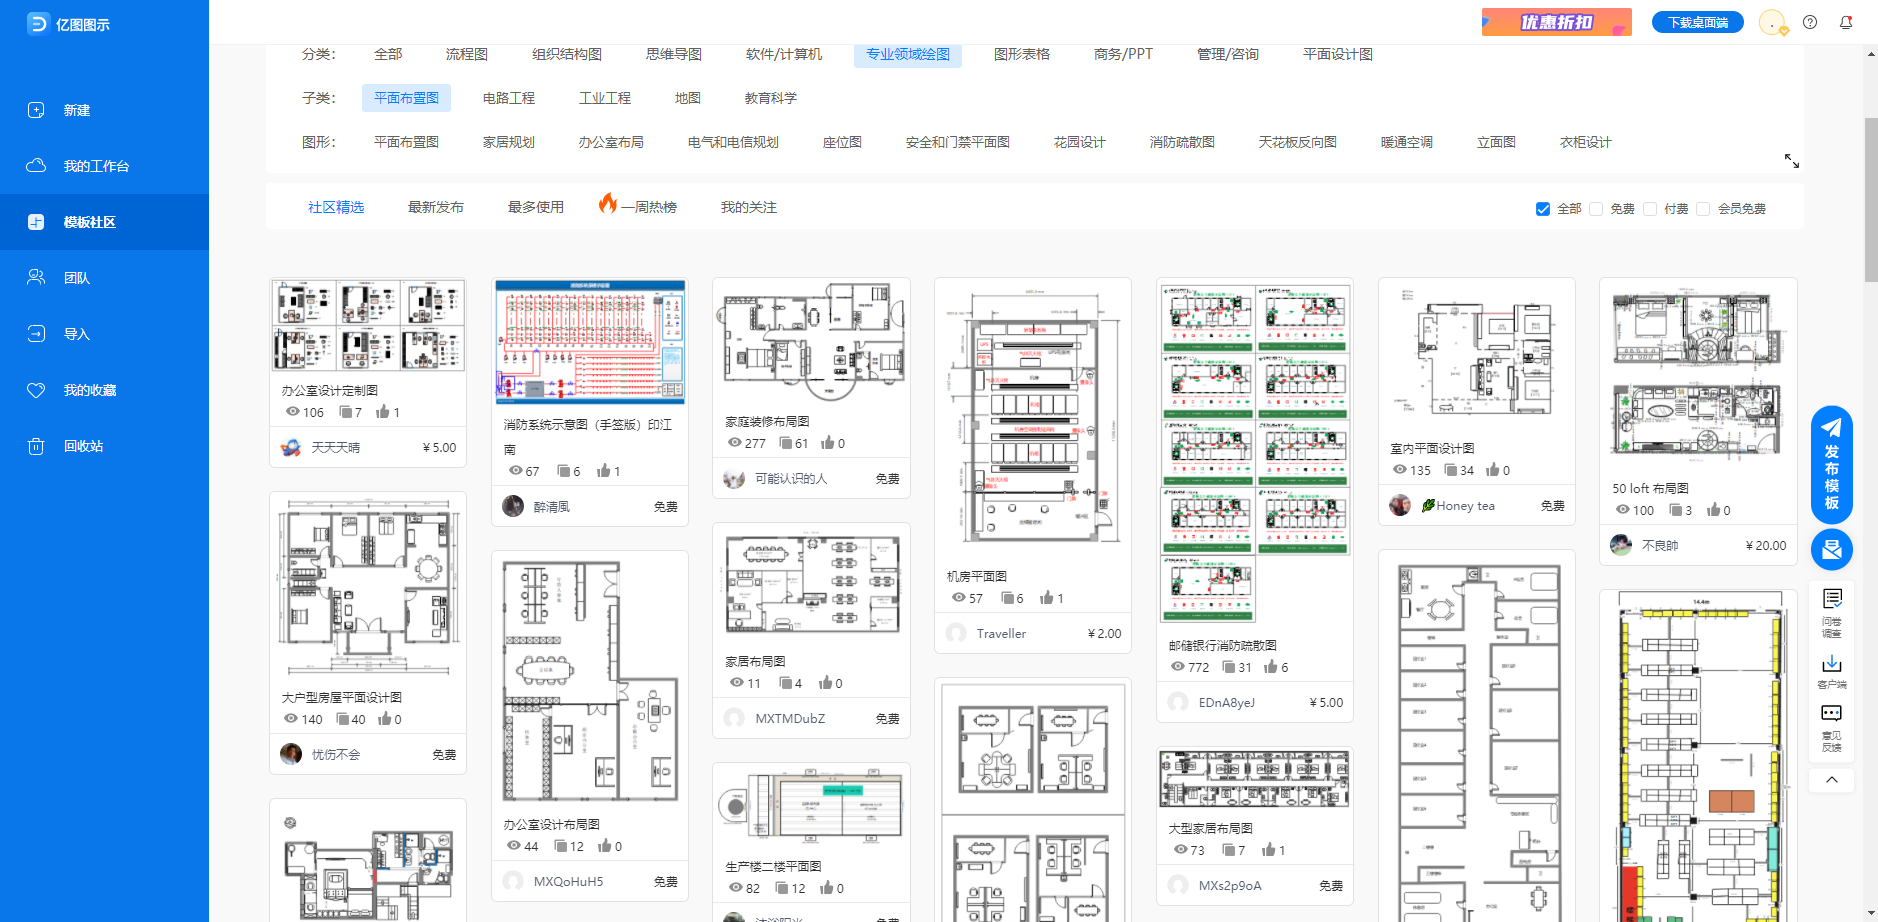Open the 模板社区 sidebar item
Screen dimensions: 1878x922
coord(104,222)
